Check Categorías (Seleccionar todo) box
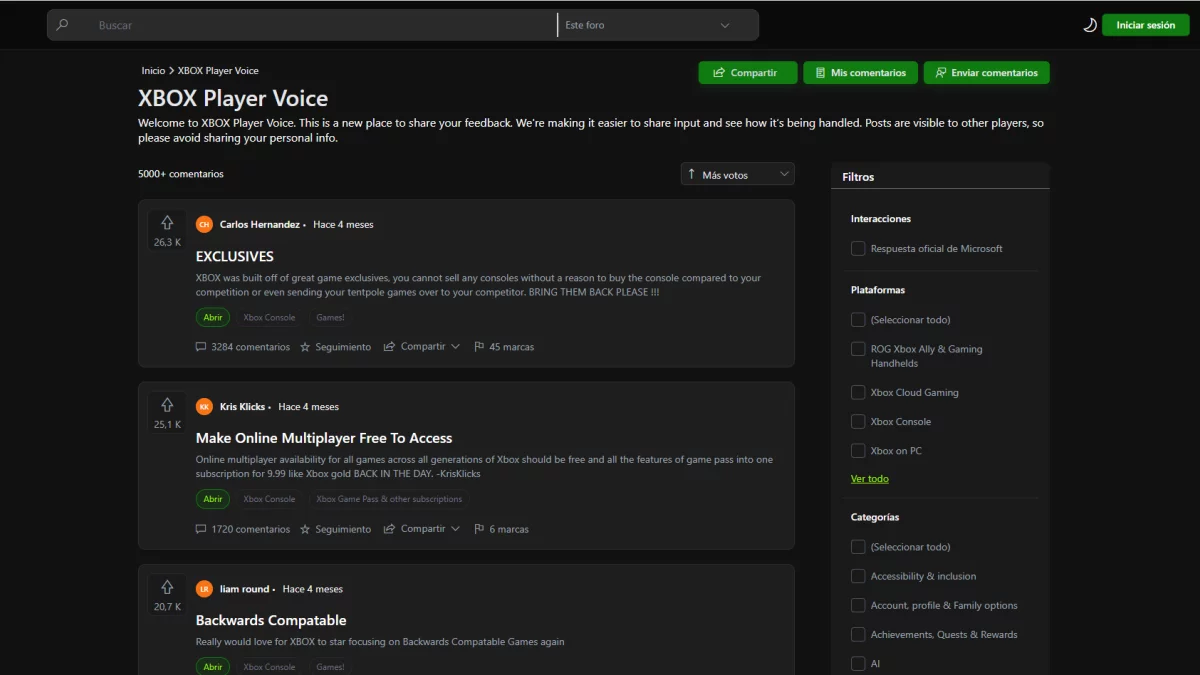Viewport: 1200px width, 675px height. (x=858, y=547)
